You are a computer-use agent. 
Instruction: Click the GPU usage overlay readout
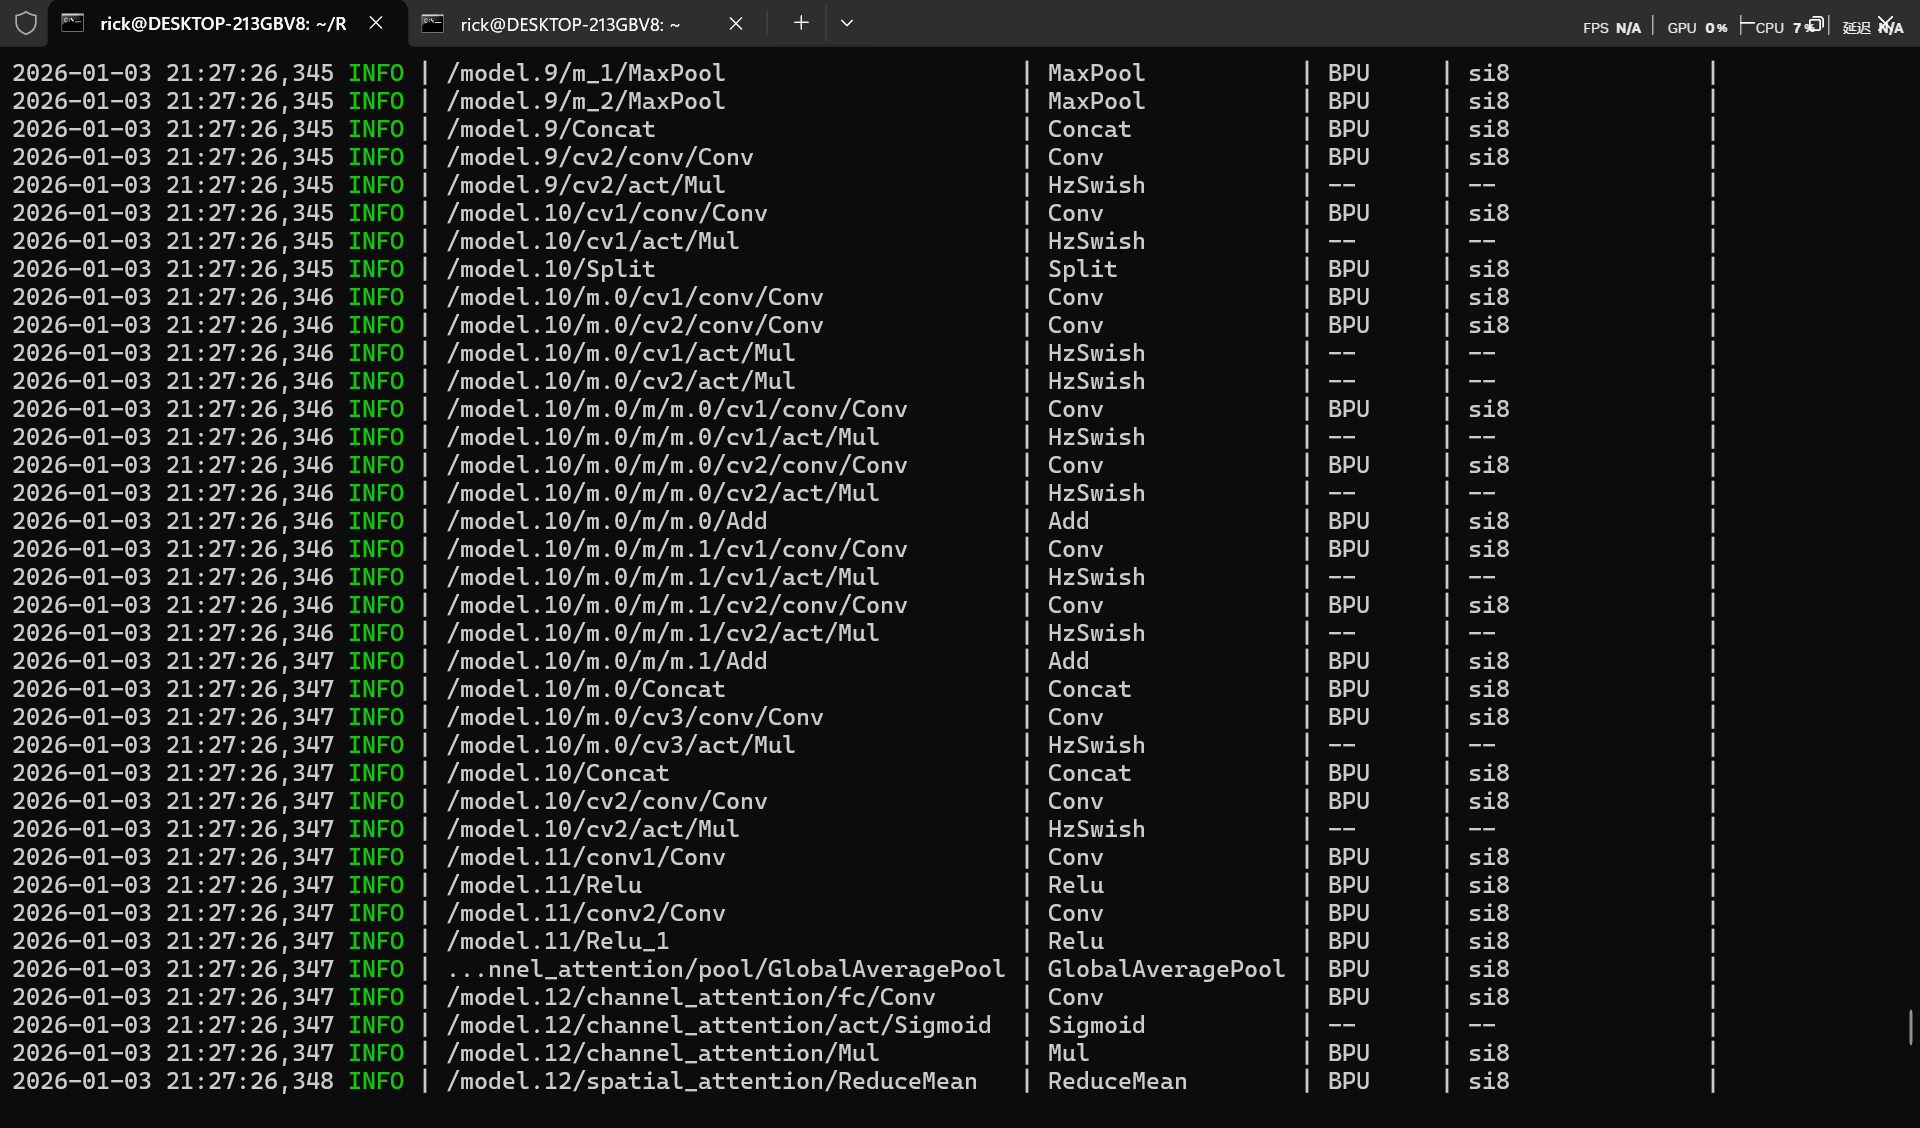1696,28
